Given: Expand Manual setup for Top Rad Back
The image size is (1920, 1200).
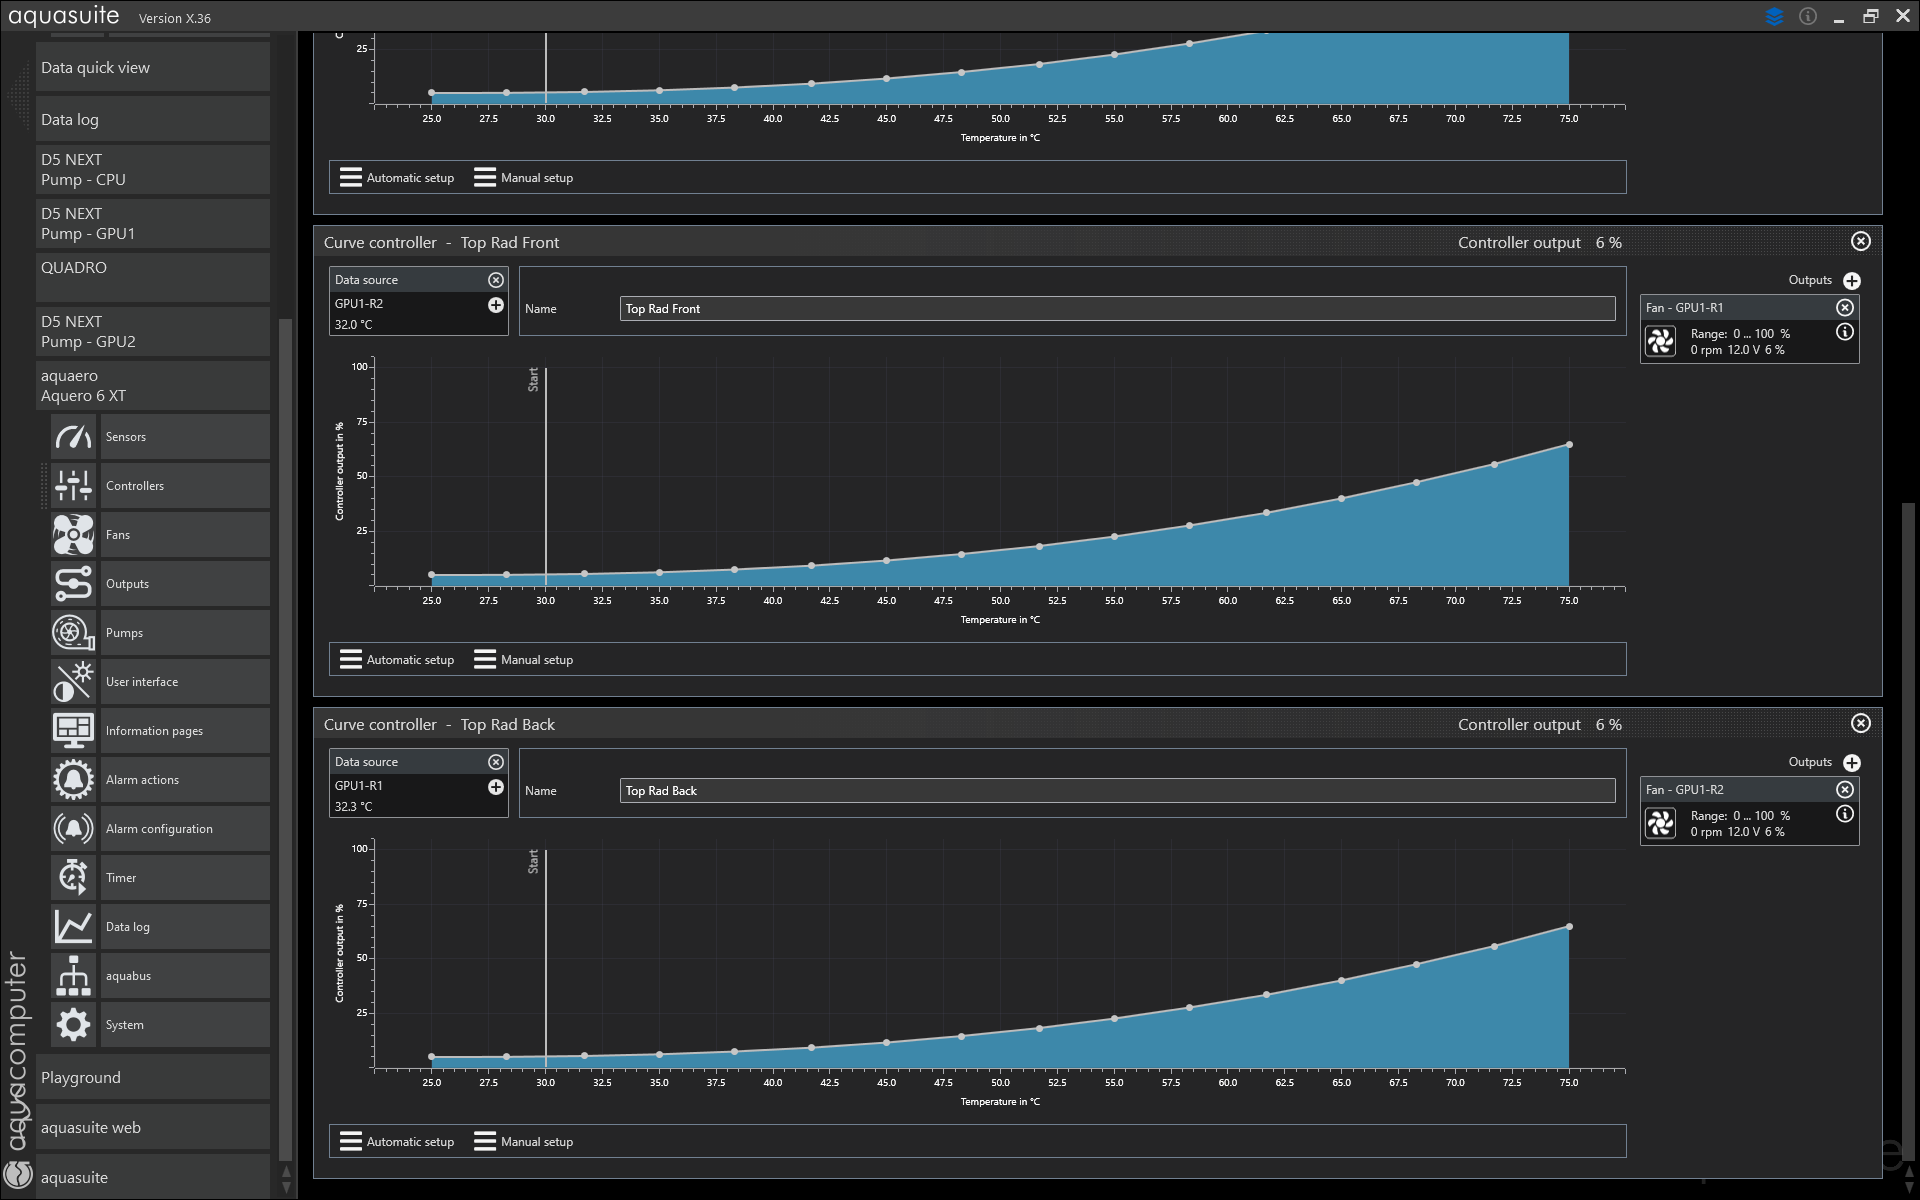Looking at the screenshot, I should [x=524, y=1142].
